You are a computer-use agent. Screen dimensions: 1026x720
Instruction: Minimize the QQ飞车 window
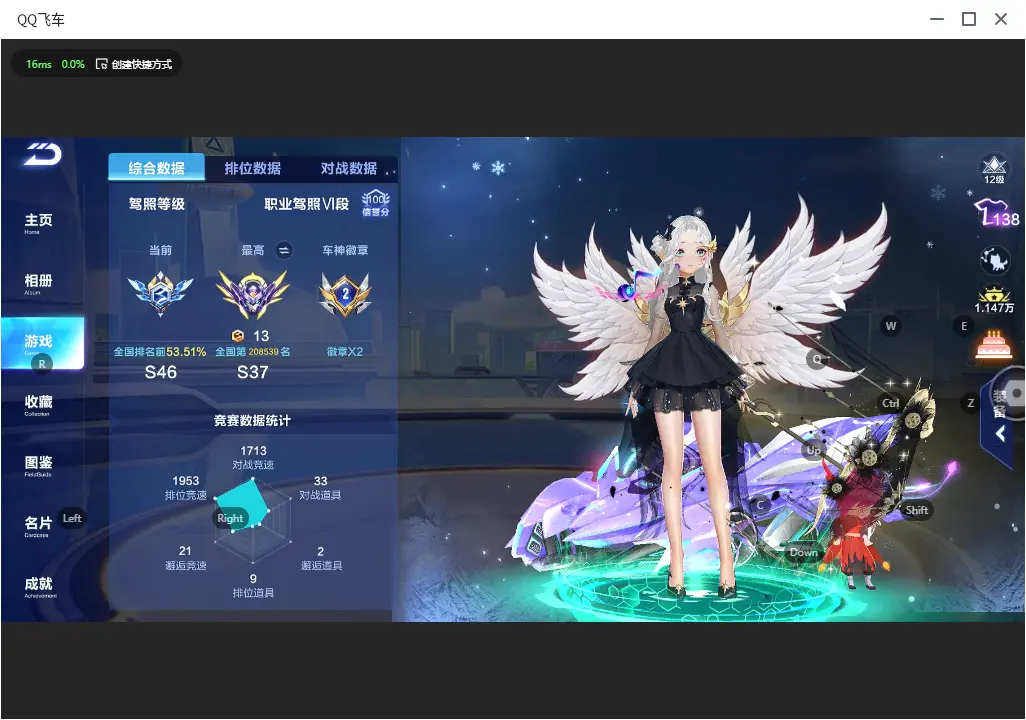[x=937, y=19]
